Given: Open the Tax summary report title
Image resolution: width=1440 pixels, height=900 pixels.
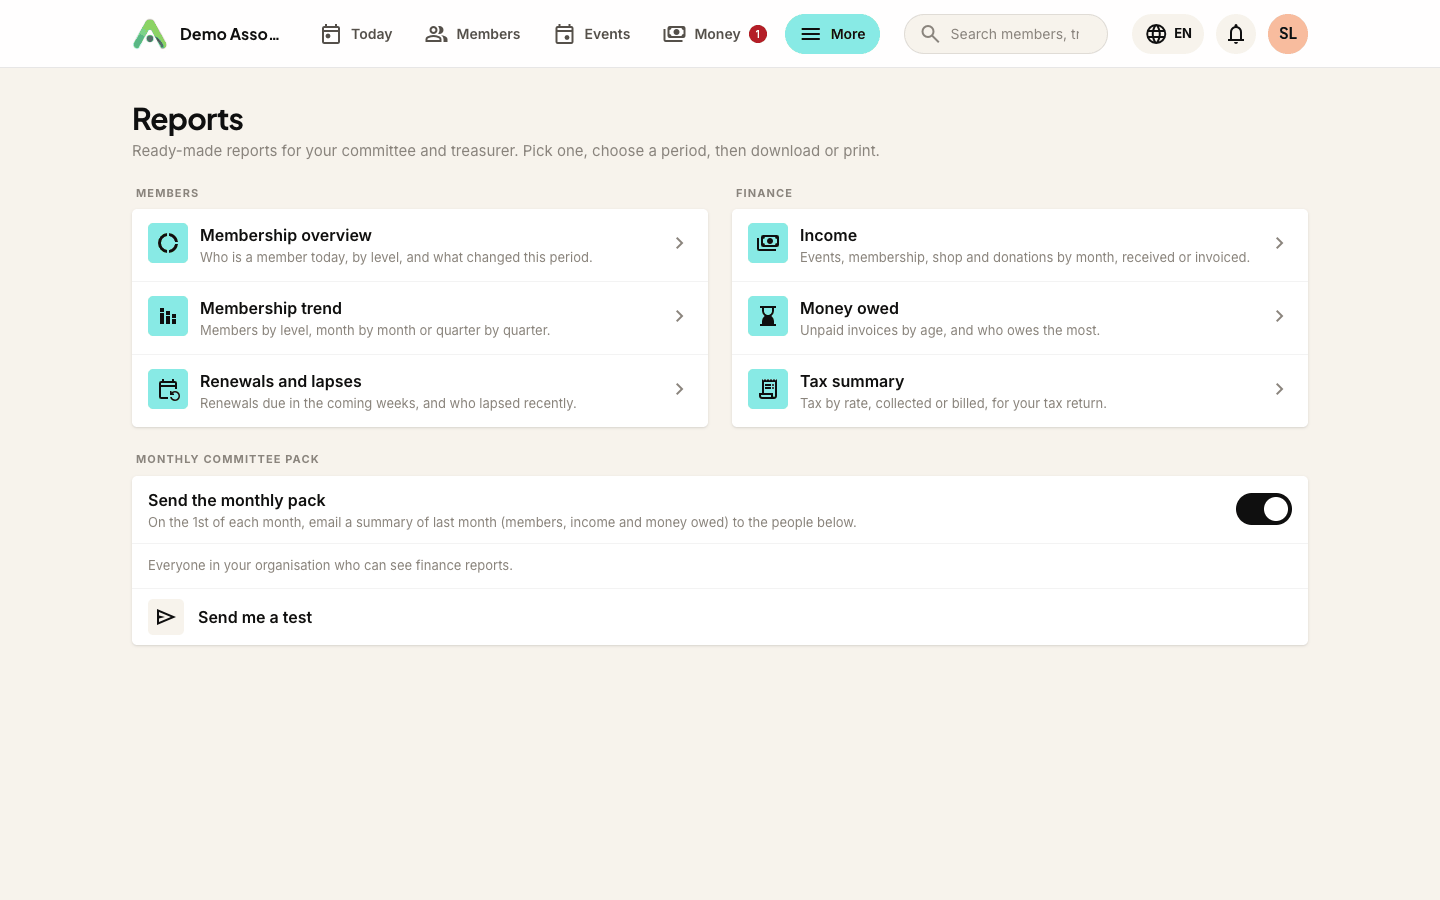Looking at the screenshot, I should (x=852, y=381).
